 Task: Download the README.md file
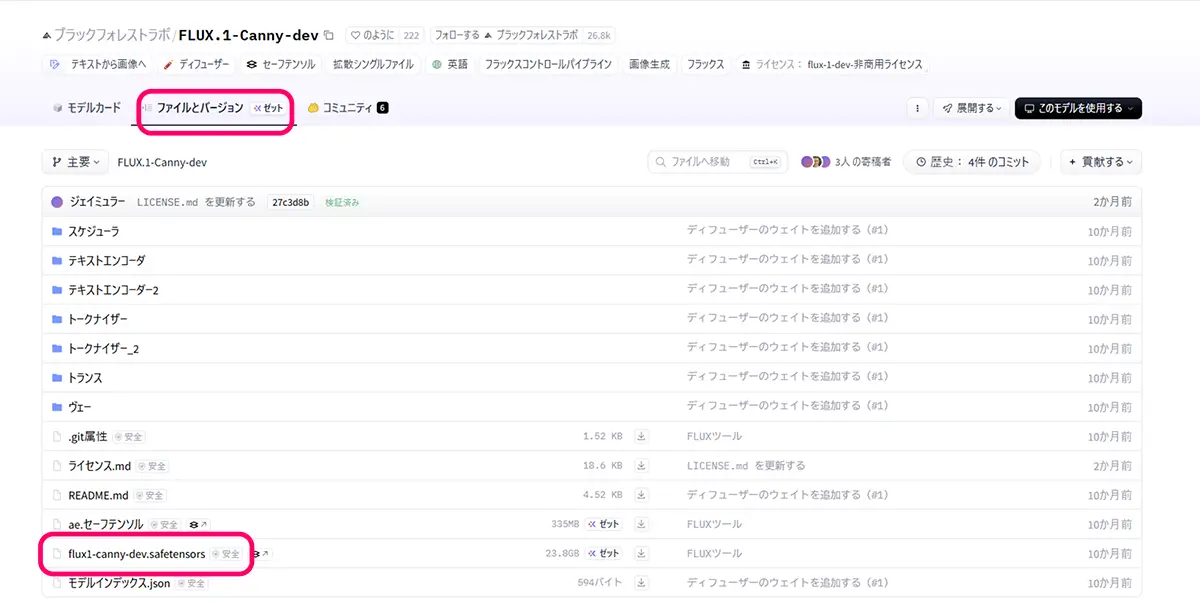coord(642,495)
